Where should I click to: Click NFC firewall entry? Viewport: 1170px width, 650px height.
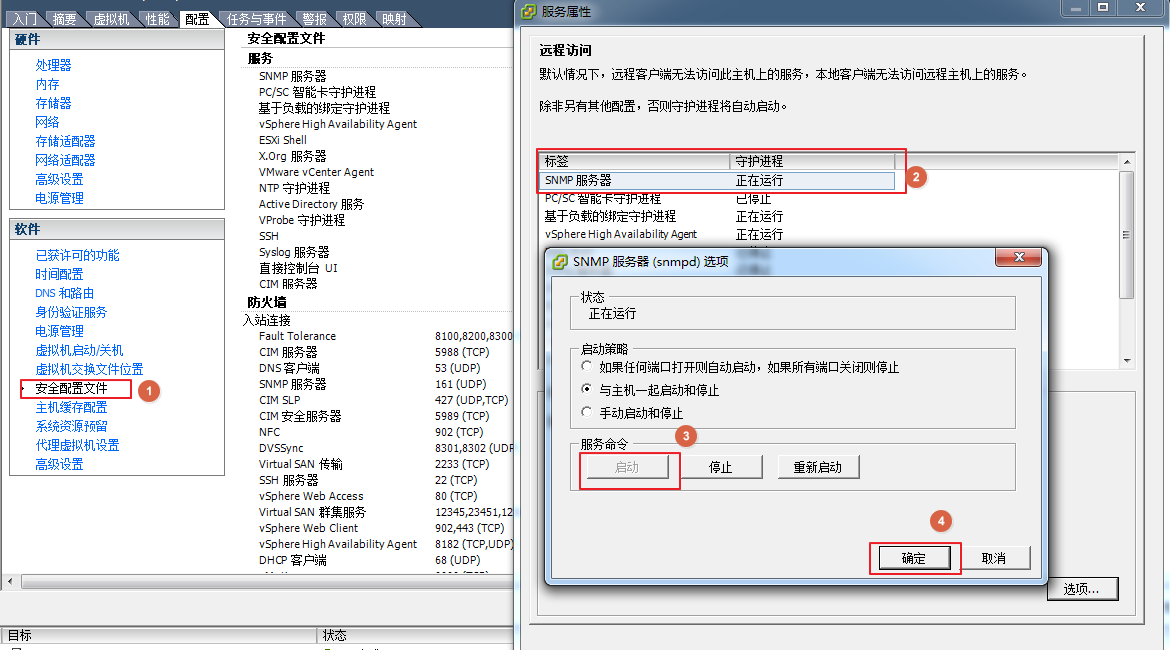tap(269, 432)
